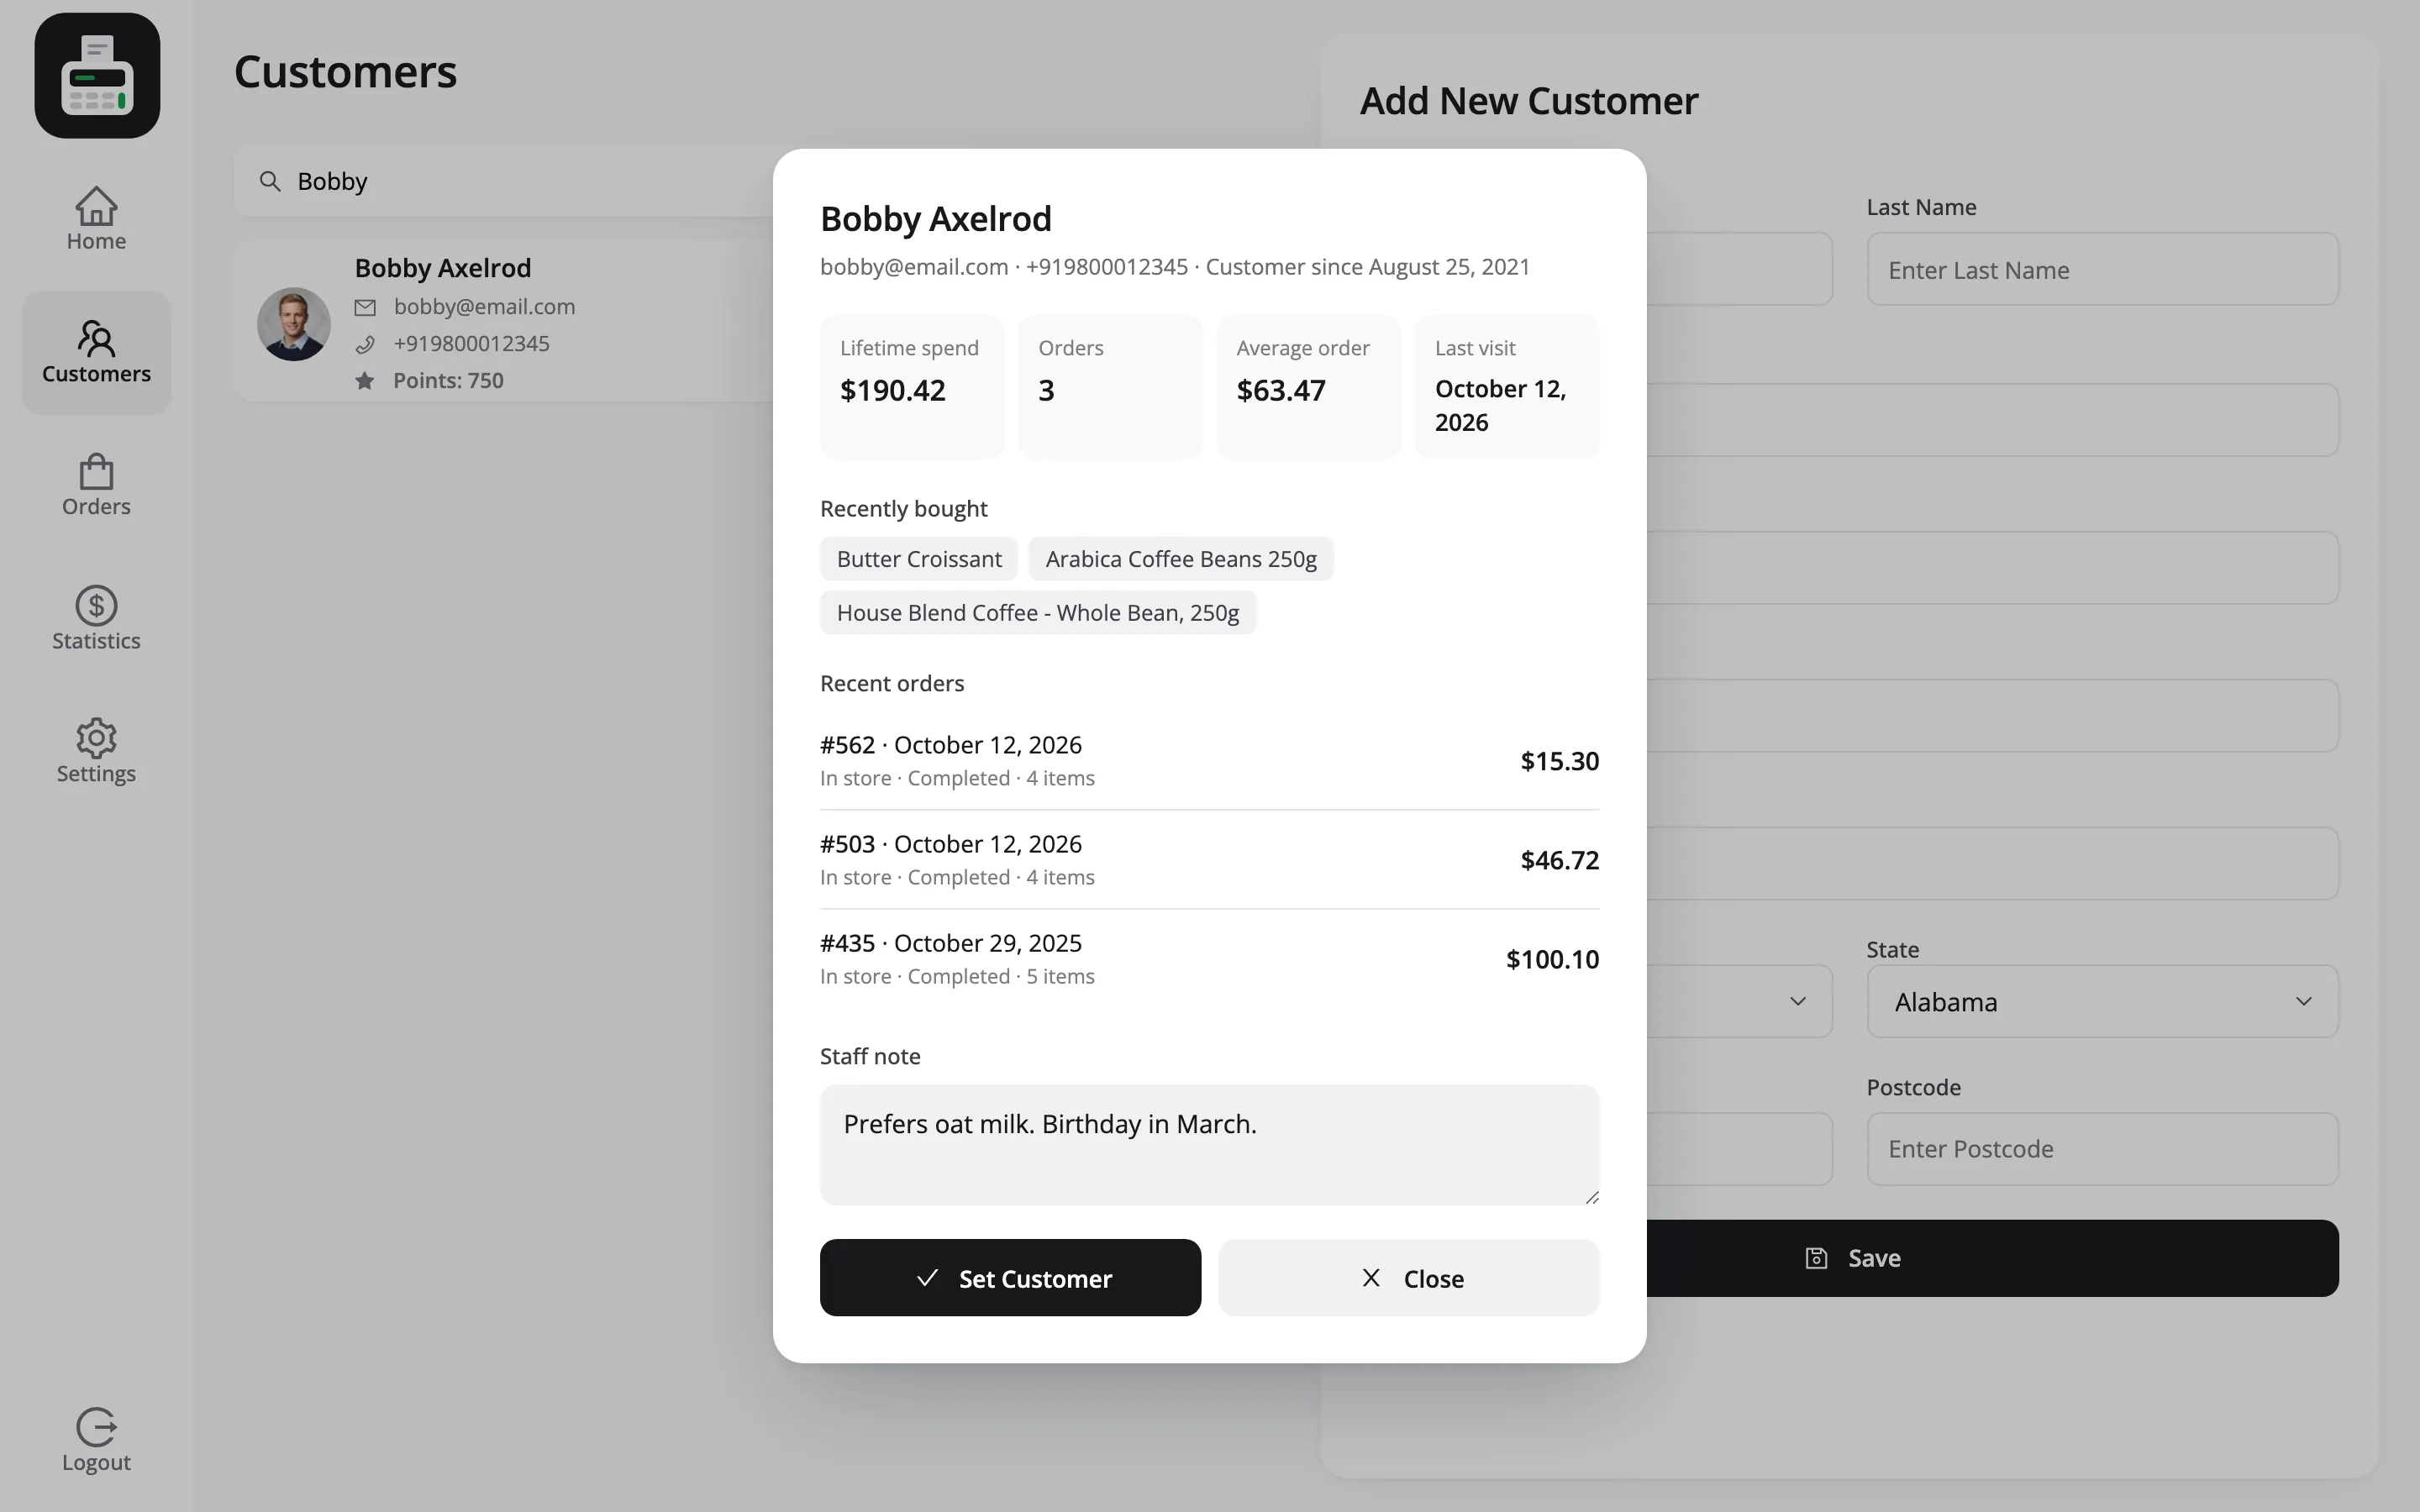The height and width of the screenshot is (1512, 2420).
Task: Open the Orders page
Action: tap(96, 485)
